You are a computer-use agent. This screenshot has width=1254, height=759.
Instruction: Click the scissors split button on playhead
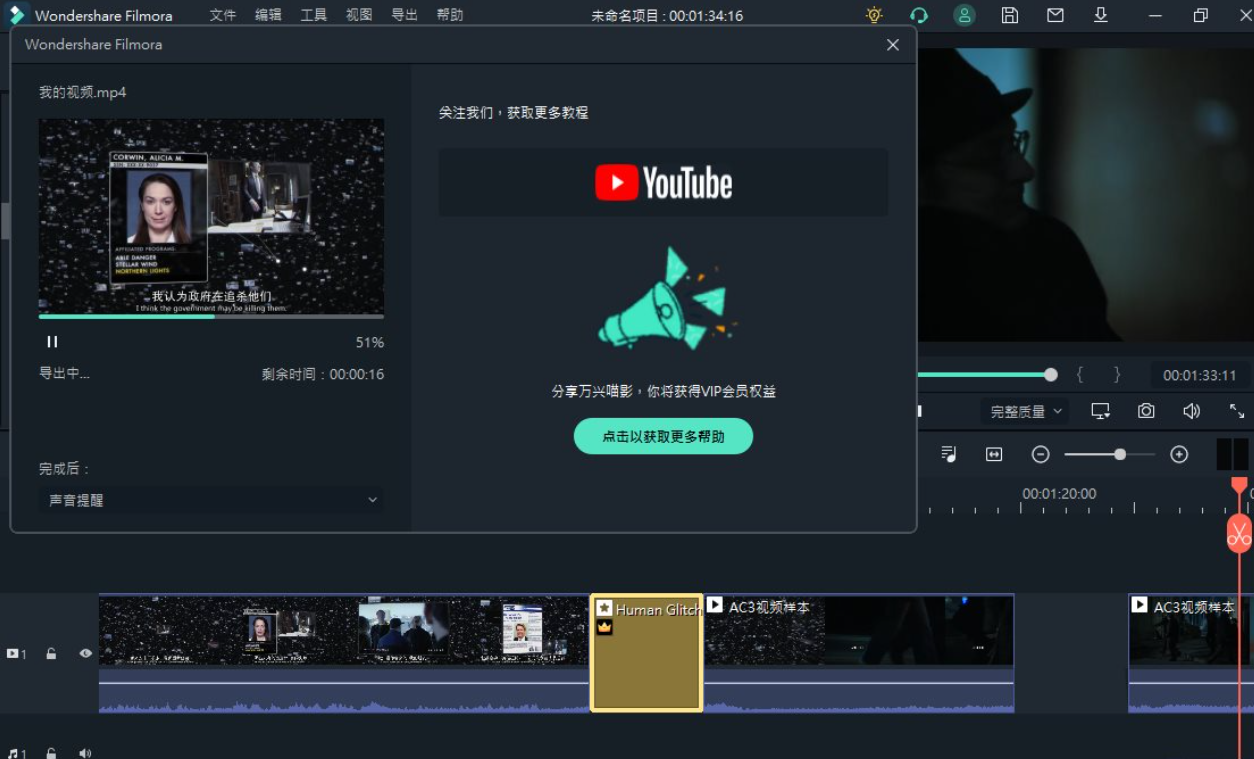click(1239, 533)
